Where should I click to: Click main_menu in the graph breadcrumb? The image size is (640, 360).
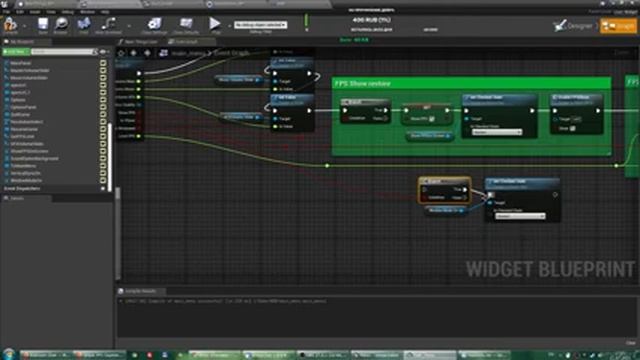click(189, 53)
